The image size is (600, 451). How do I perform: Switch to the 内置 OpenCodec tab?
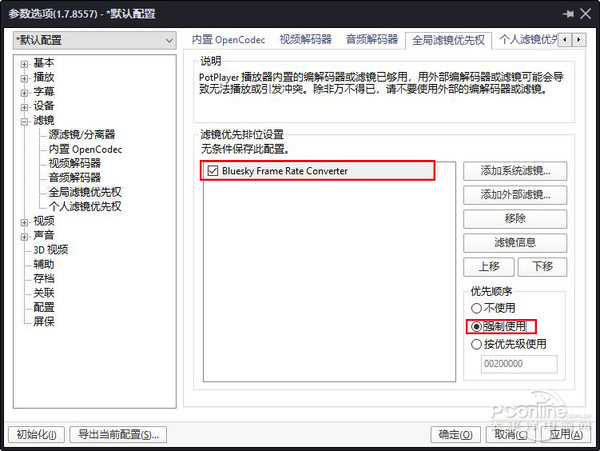[226, 40]
